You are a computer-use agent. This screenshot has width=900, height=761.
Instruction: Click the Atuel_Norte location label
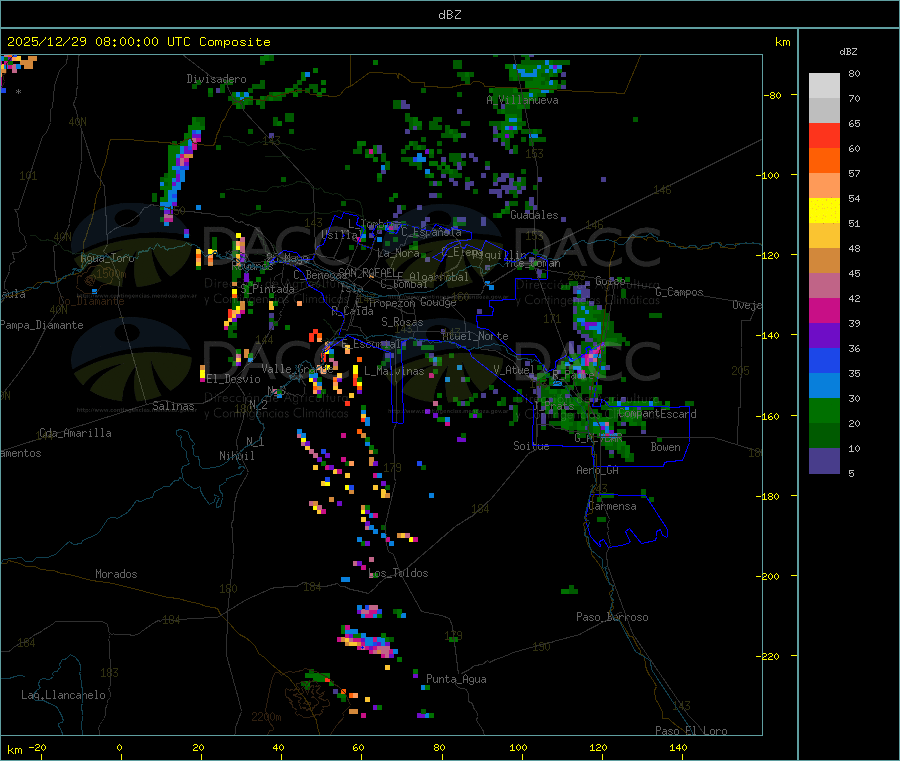click(x=475, y=336)
